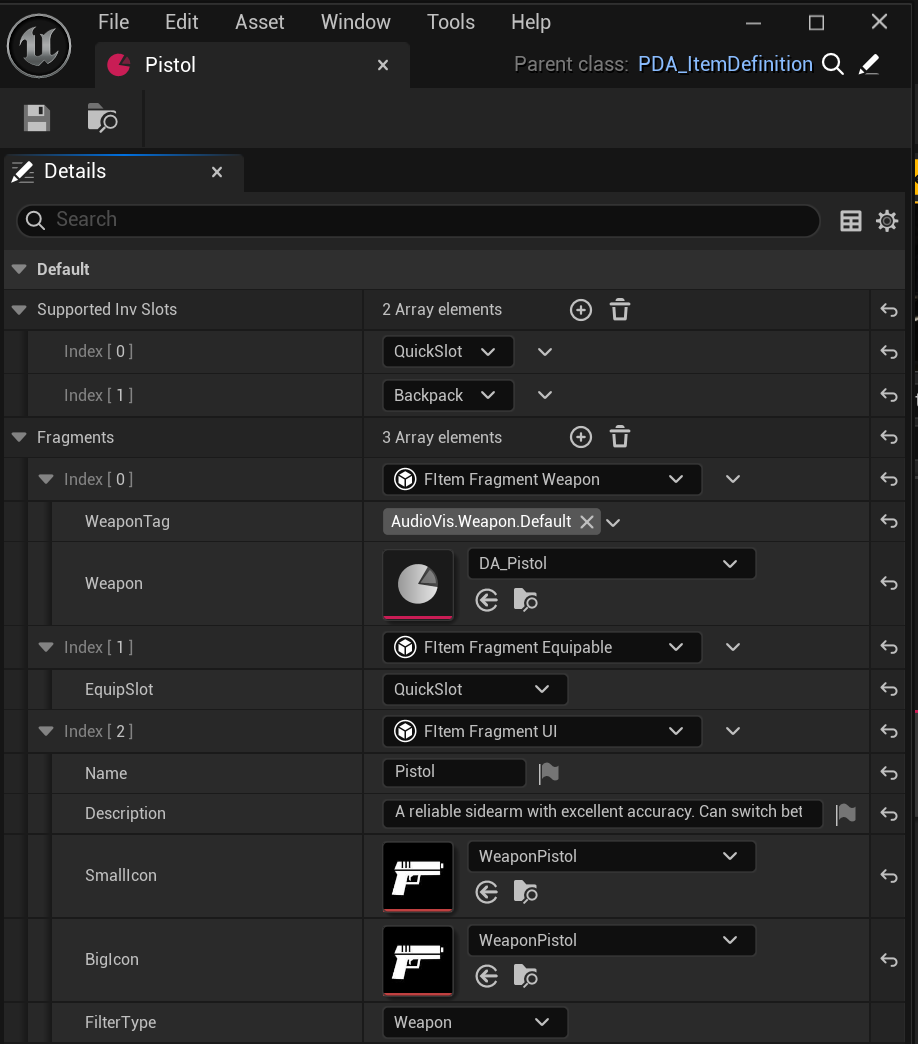Click the Save asset floppy disk icon
This screenshot has height=1044, width=918.
tap(37, 118)
